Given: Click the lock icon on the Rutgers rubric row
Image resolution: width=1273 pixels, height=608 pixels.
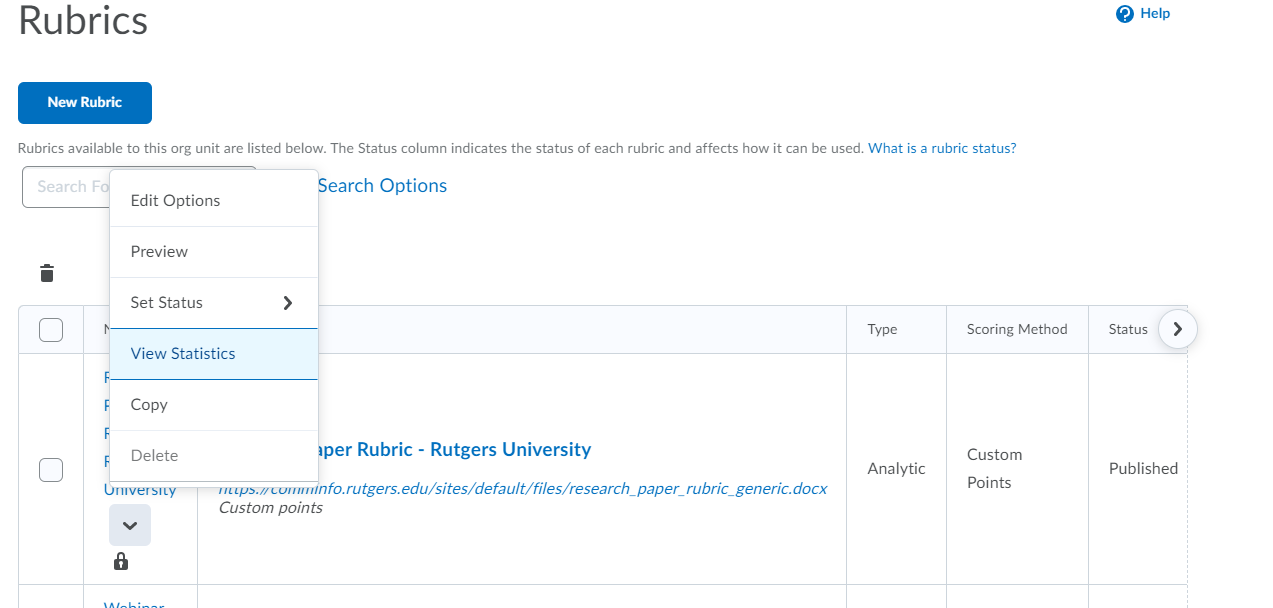Looking at the screenshot, I should coord(120,561).
